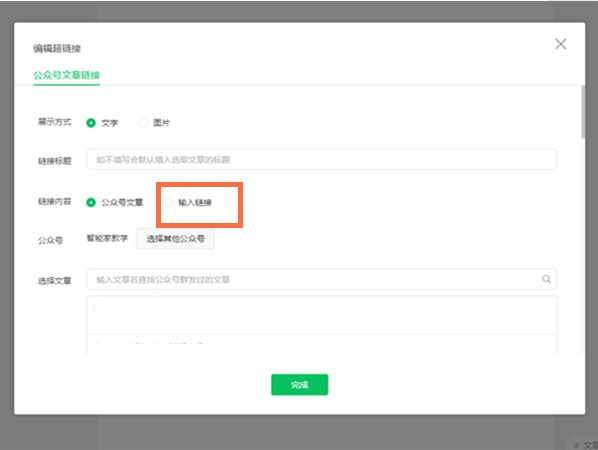Focus the 链接标题 text input field
The width and height of the screenshot is (598, 450).
pos(322,159)
